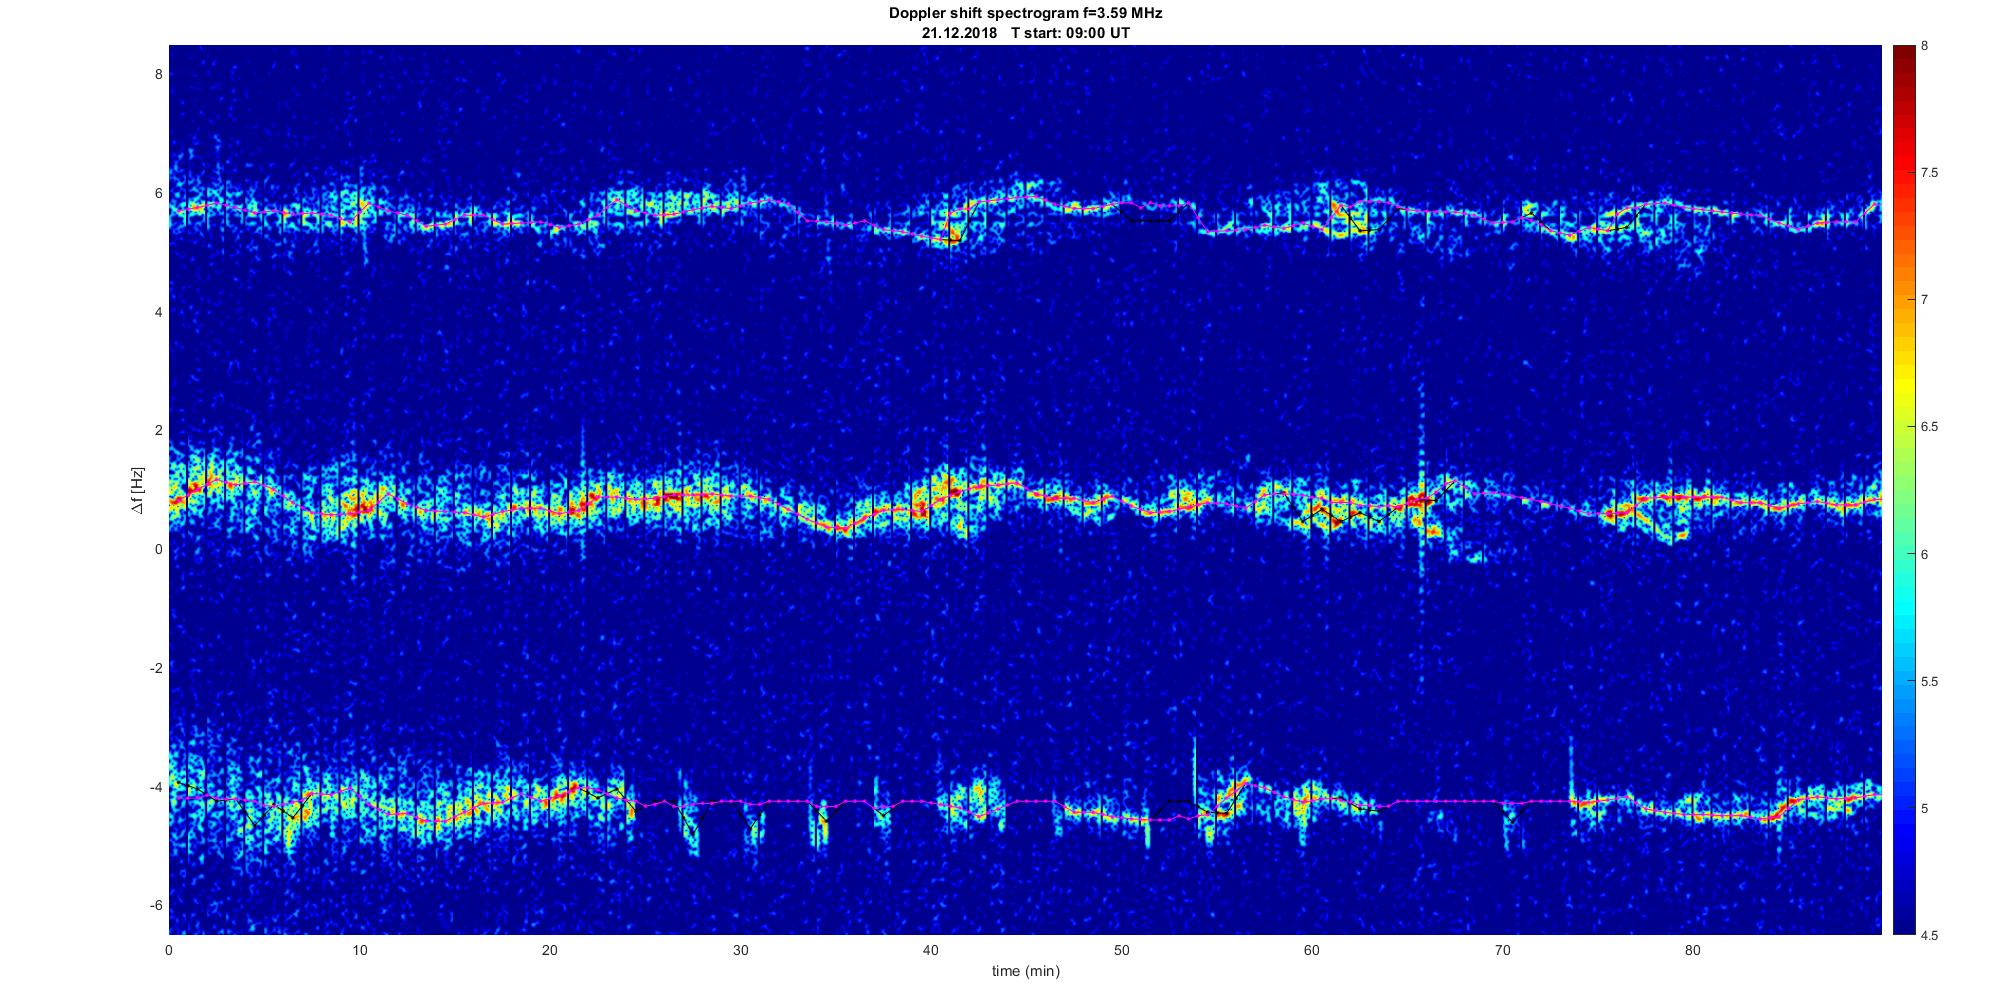This screenshot has width=2000, height=1003.
Task: Click the y-axis tick label -6
Action: click(155, 905)
